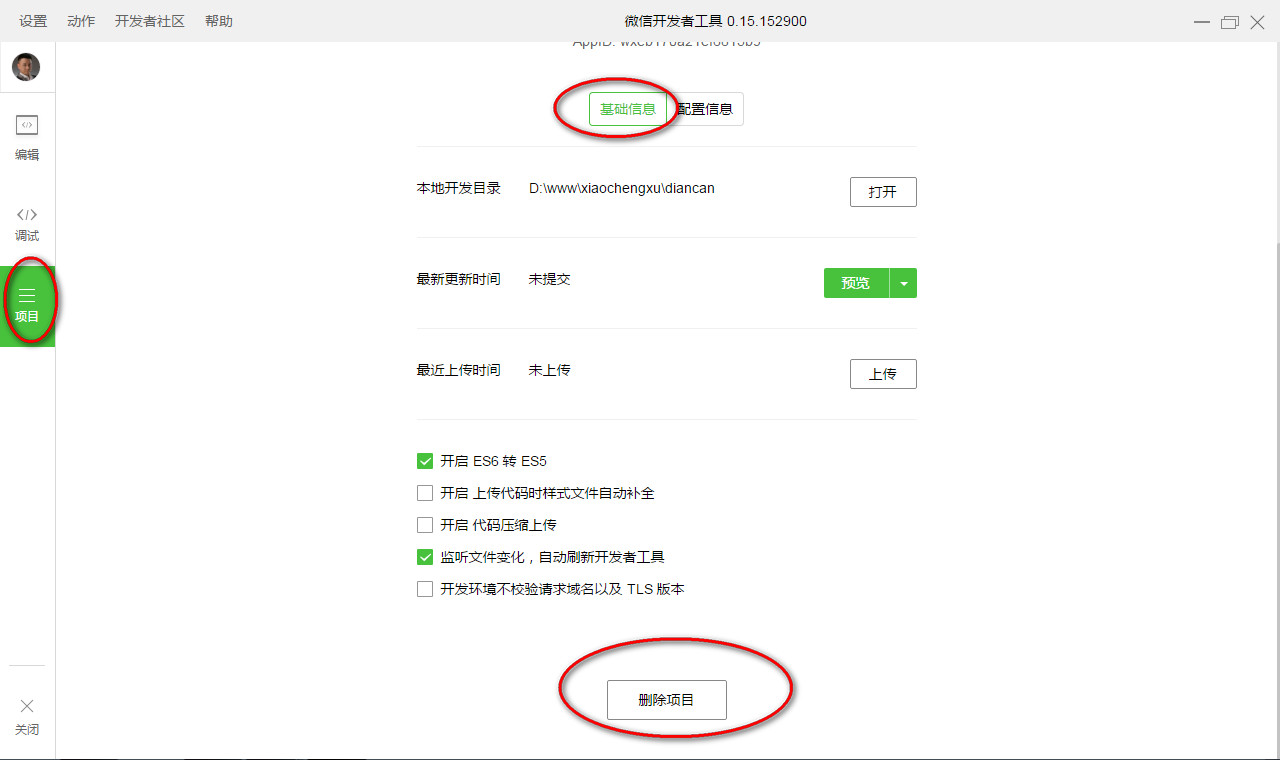1280x760 pixels.
Task: Switch to the 调试 debug panel
Action: [x=27, y=224]
